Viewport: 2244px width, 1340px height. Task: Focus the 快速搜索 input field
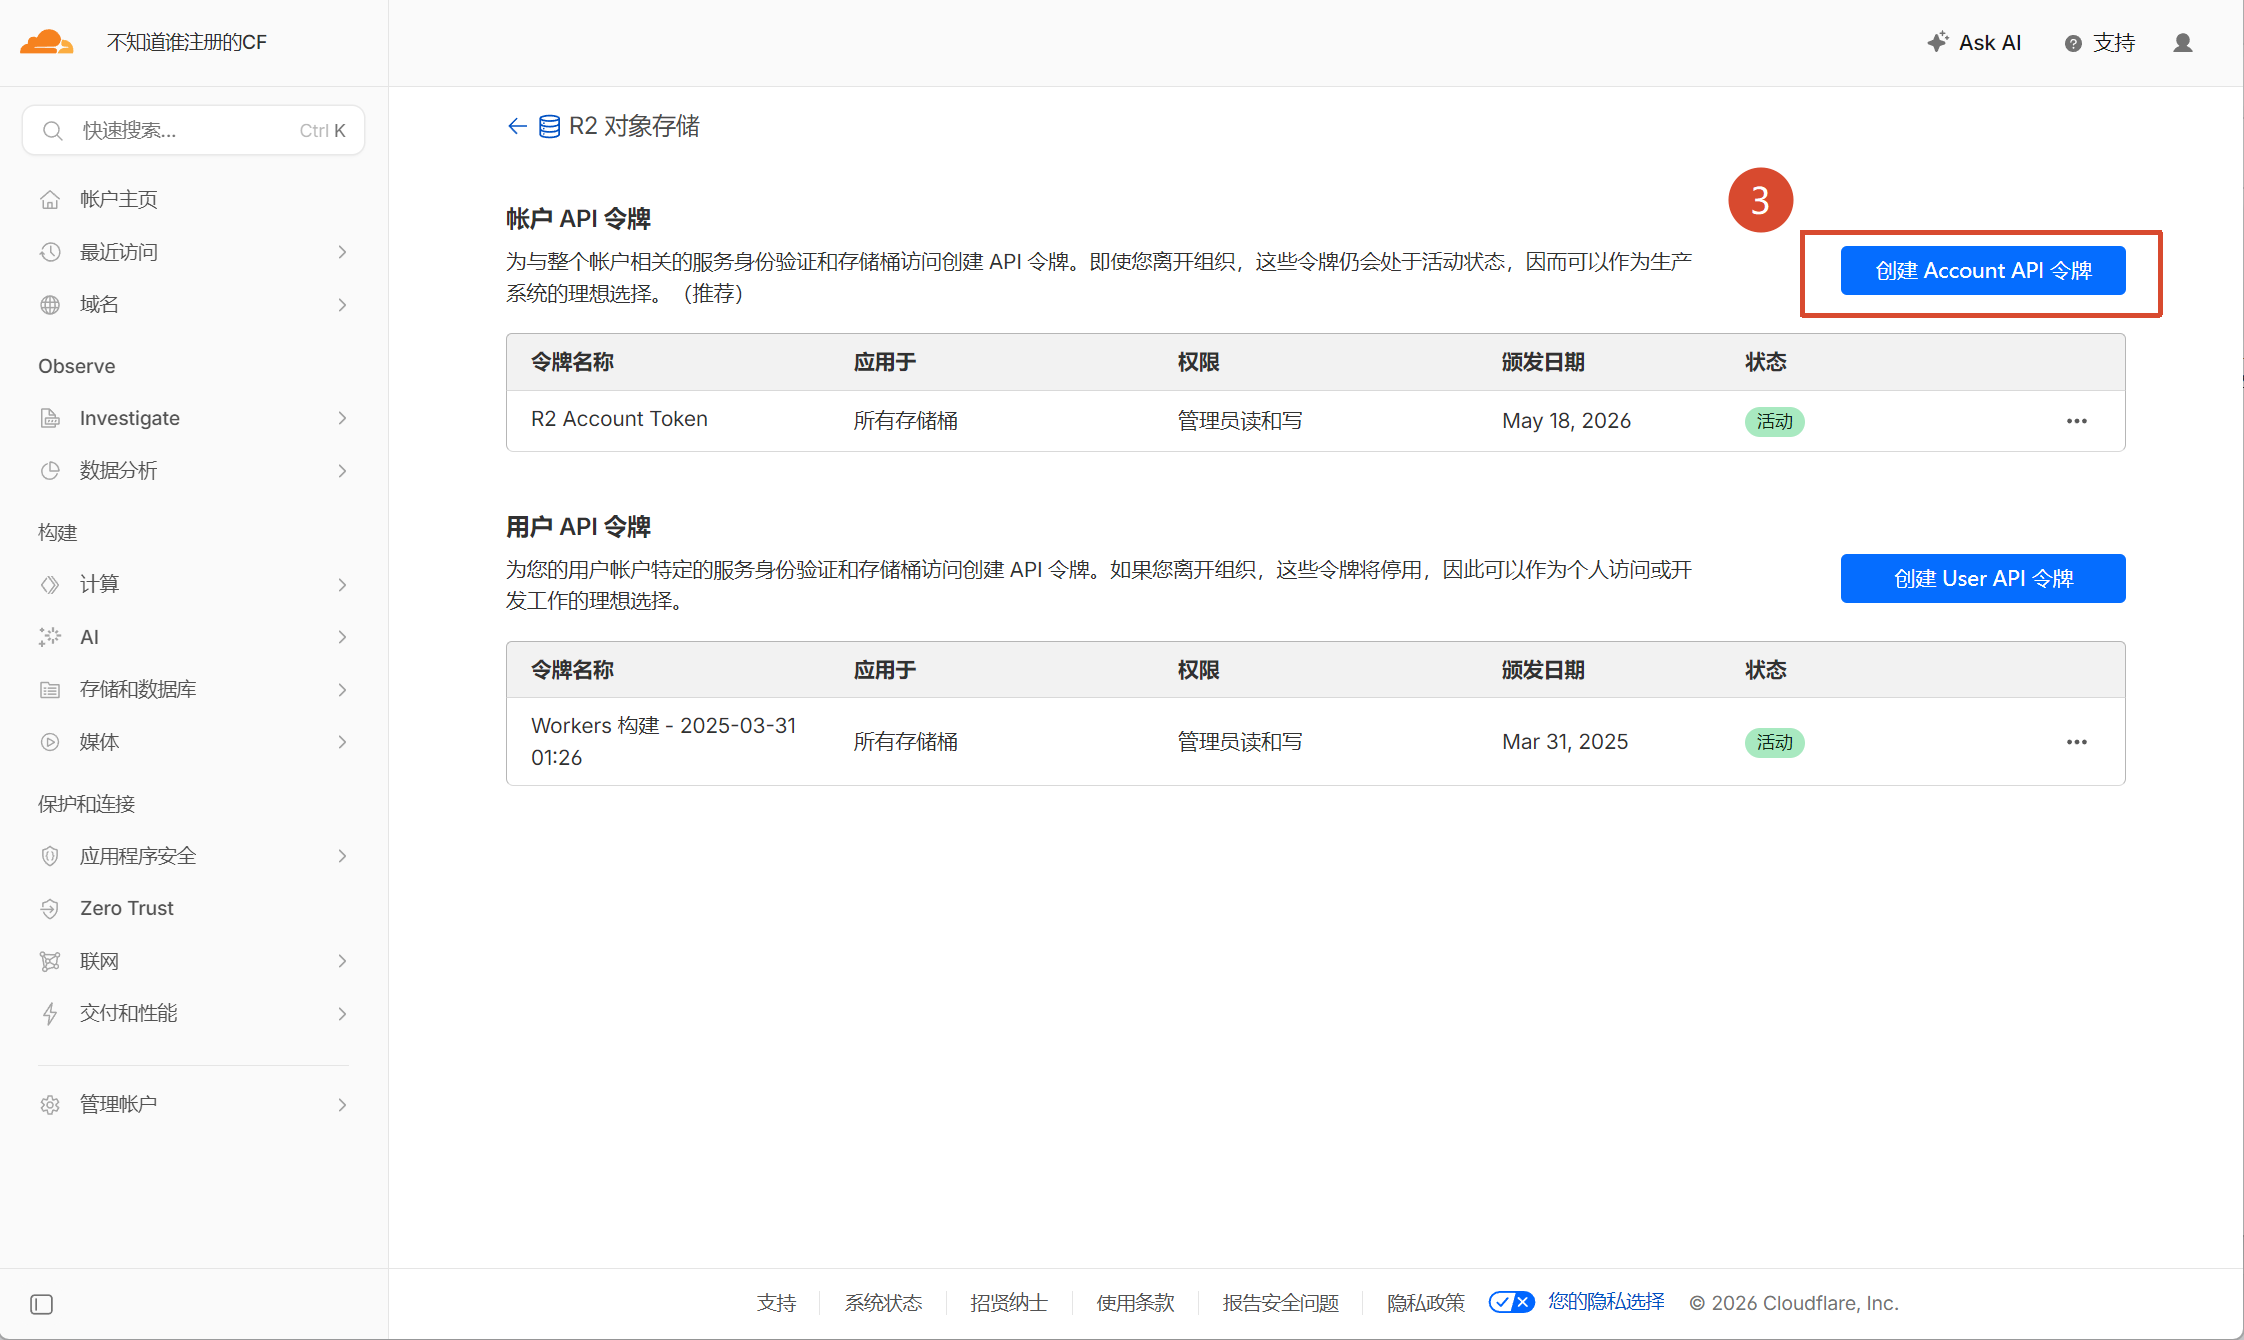[194, 131]
